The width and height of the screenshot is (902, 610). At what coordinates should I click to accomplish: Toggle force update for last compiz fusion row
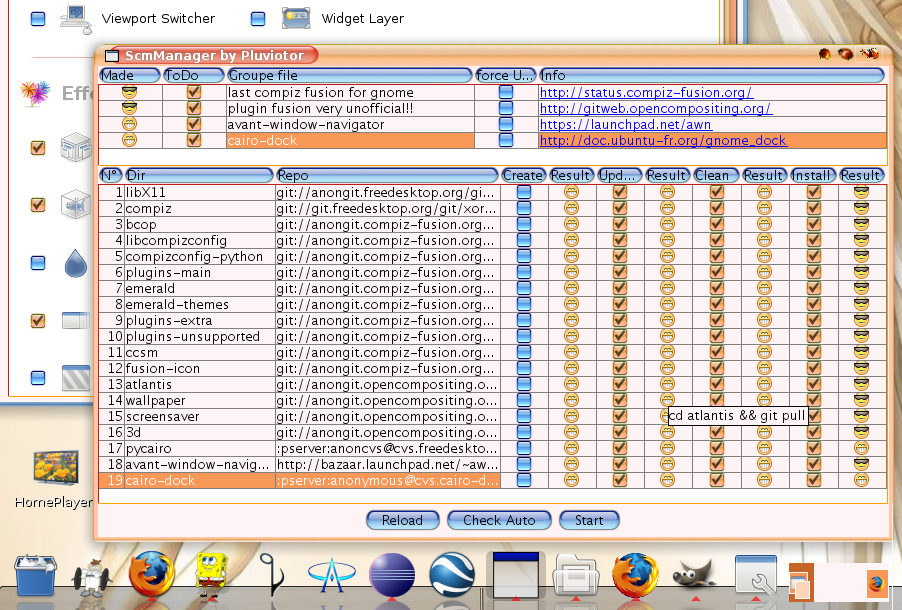coord(506,92)
